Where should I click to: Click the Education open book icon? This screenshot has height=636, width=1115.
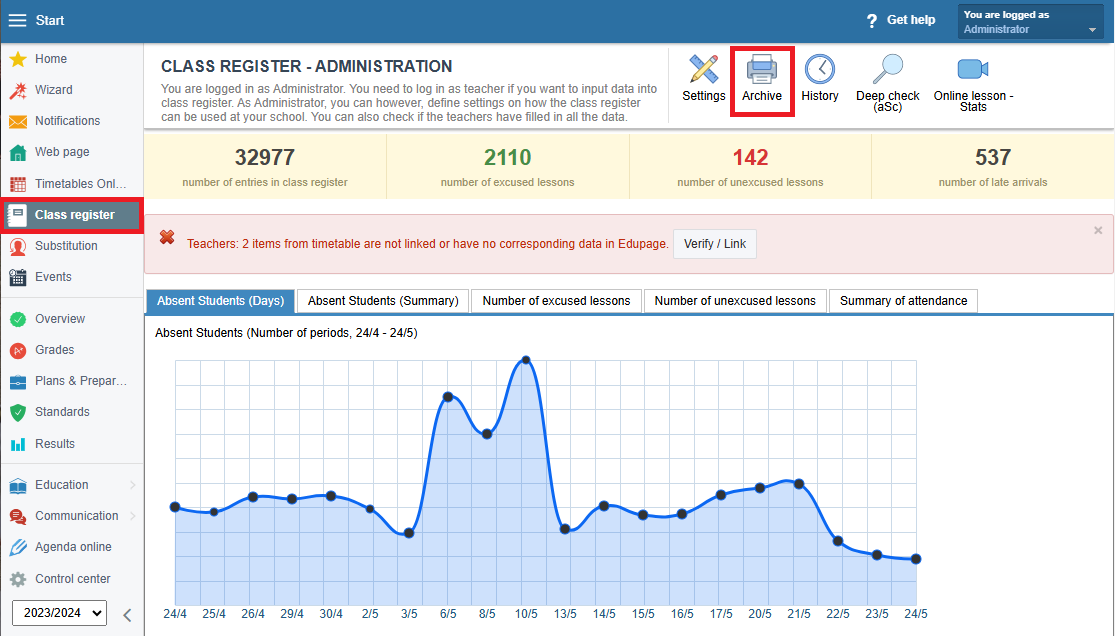coord(18,486)
